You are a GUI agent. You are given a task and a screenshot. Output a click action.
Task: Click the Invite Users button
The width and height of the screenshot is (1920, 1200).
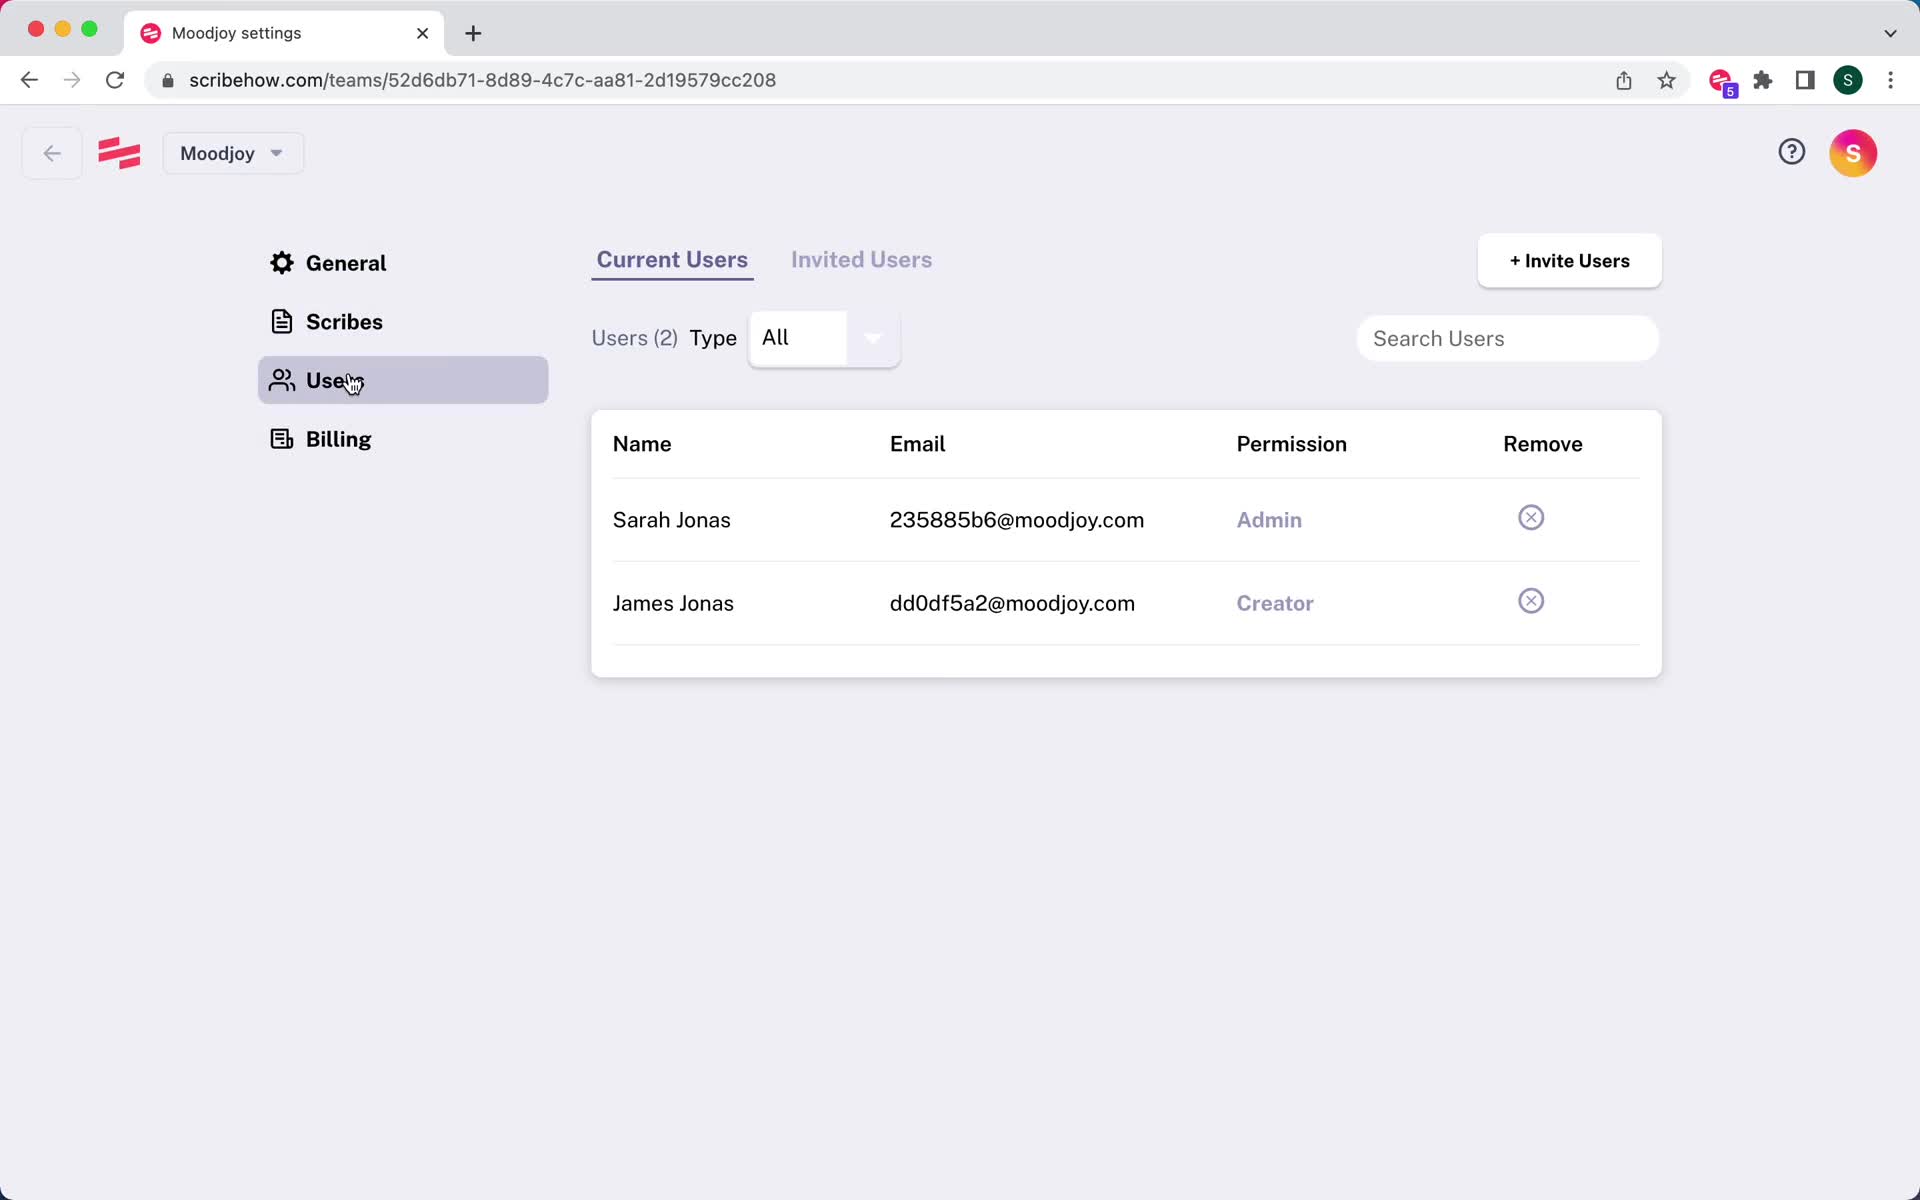click(1569, 260)
